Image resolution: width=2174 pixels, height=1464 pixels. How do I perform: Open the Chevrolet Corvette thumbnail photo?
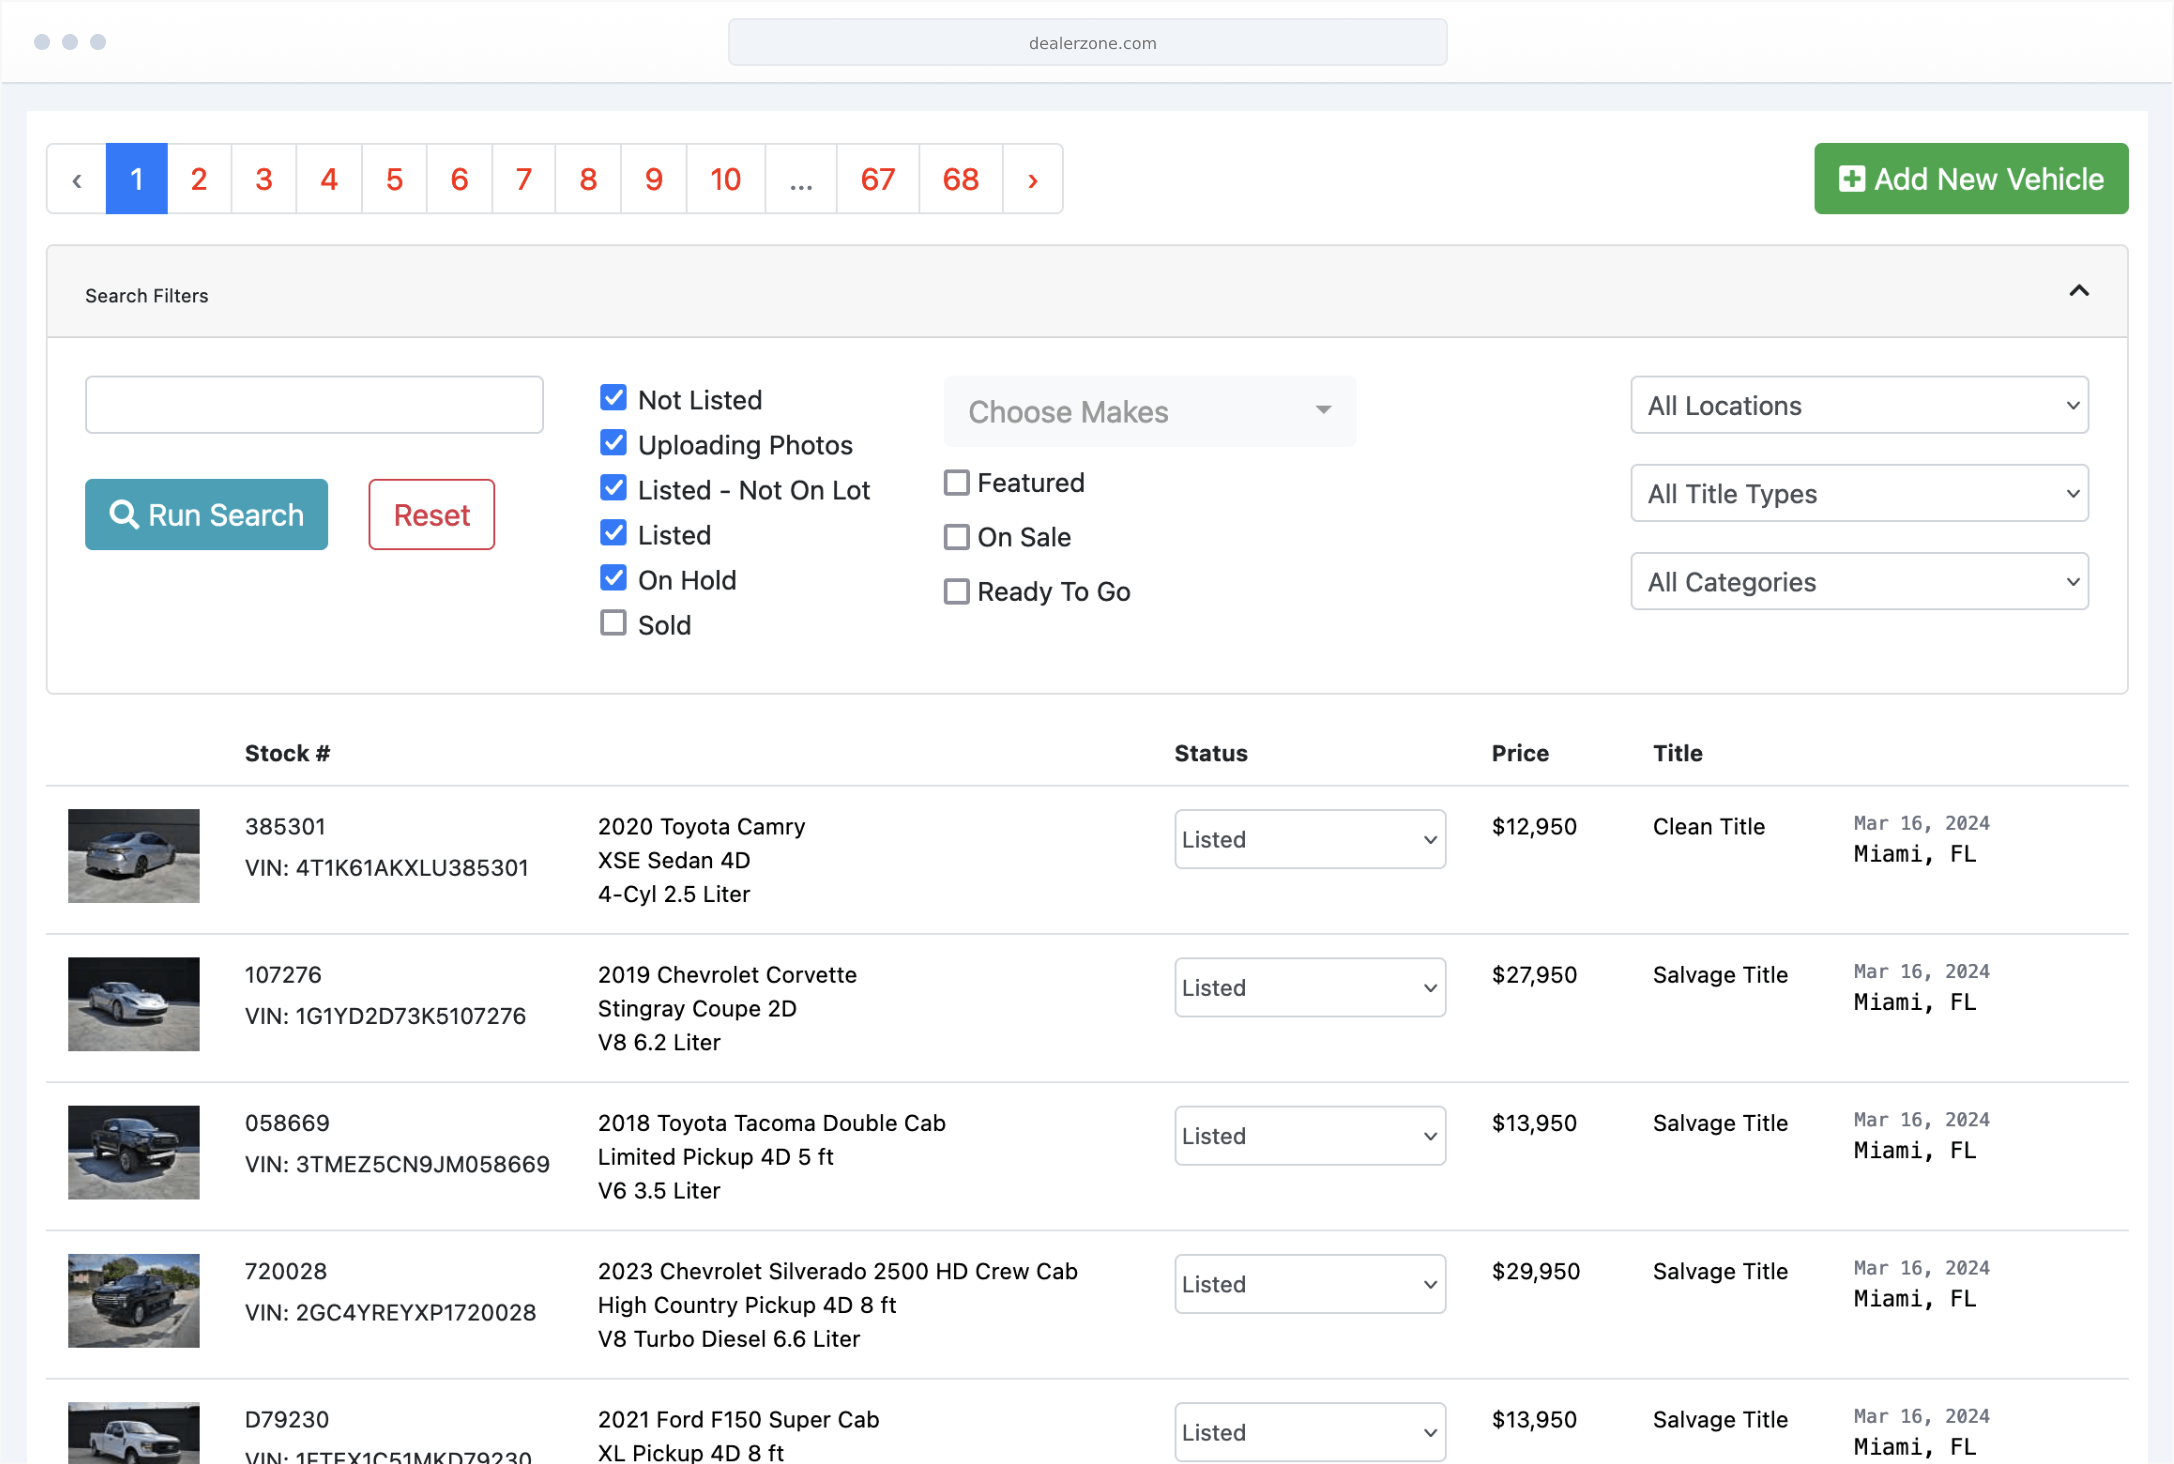(x=133, y=1004)
